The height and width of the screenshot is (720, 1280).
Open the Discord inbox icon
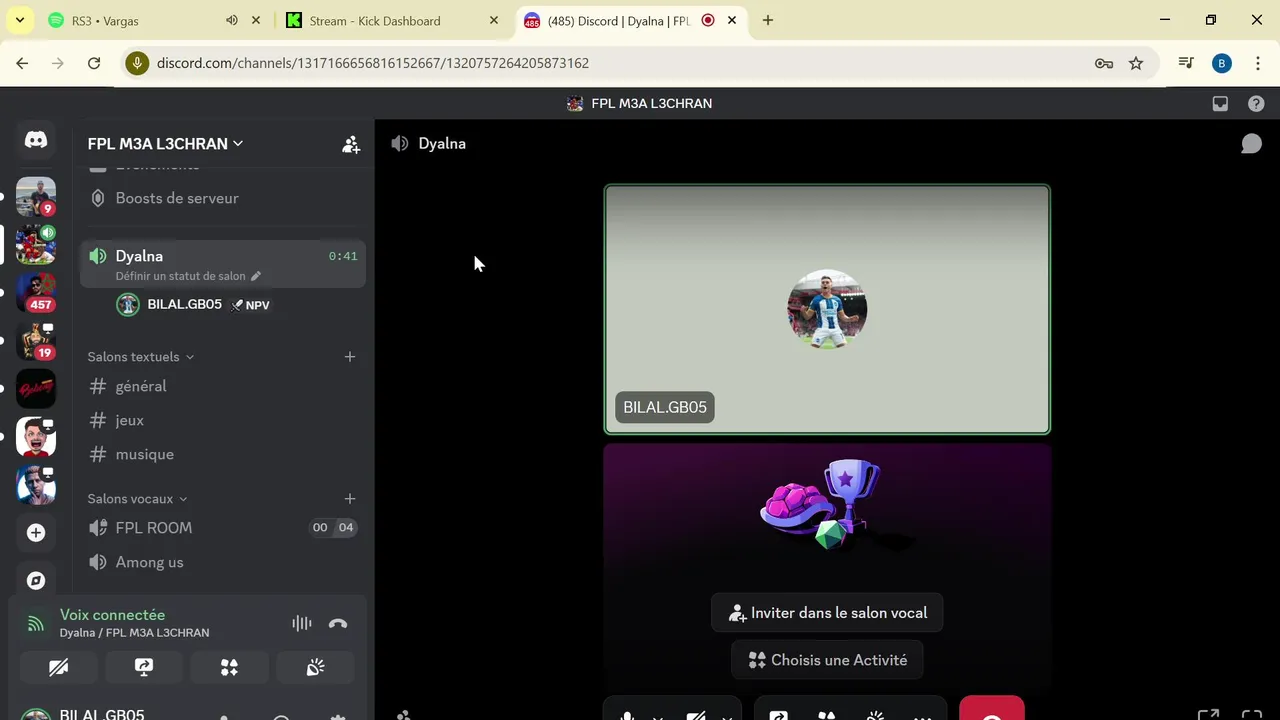pyautogui.click(x=1220, y=103)
